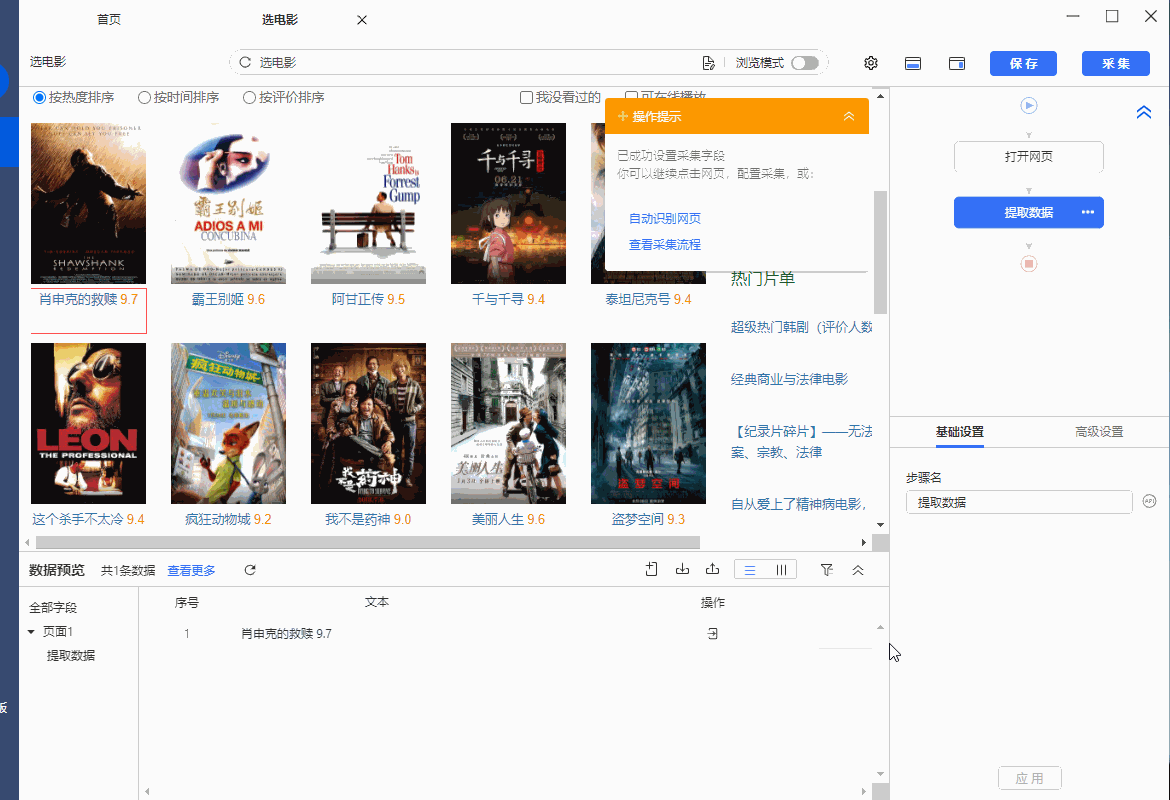The width and height of the screenshot is (1170, 800).
Task: Click the 步骤名 input field
Action: tap(1019, 502)
